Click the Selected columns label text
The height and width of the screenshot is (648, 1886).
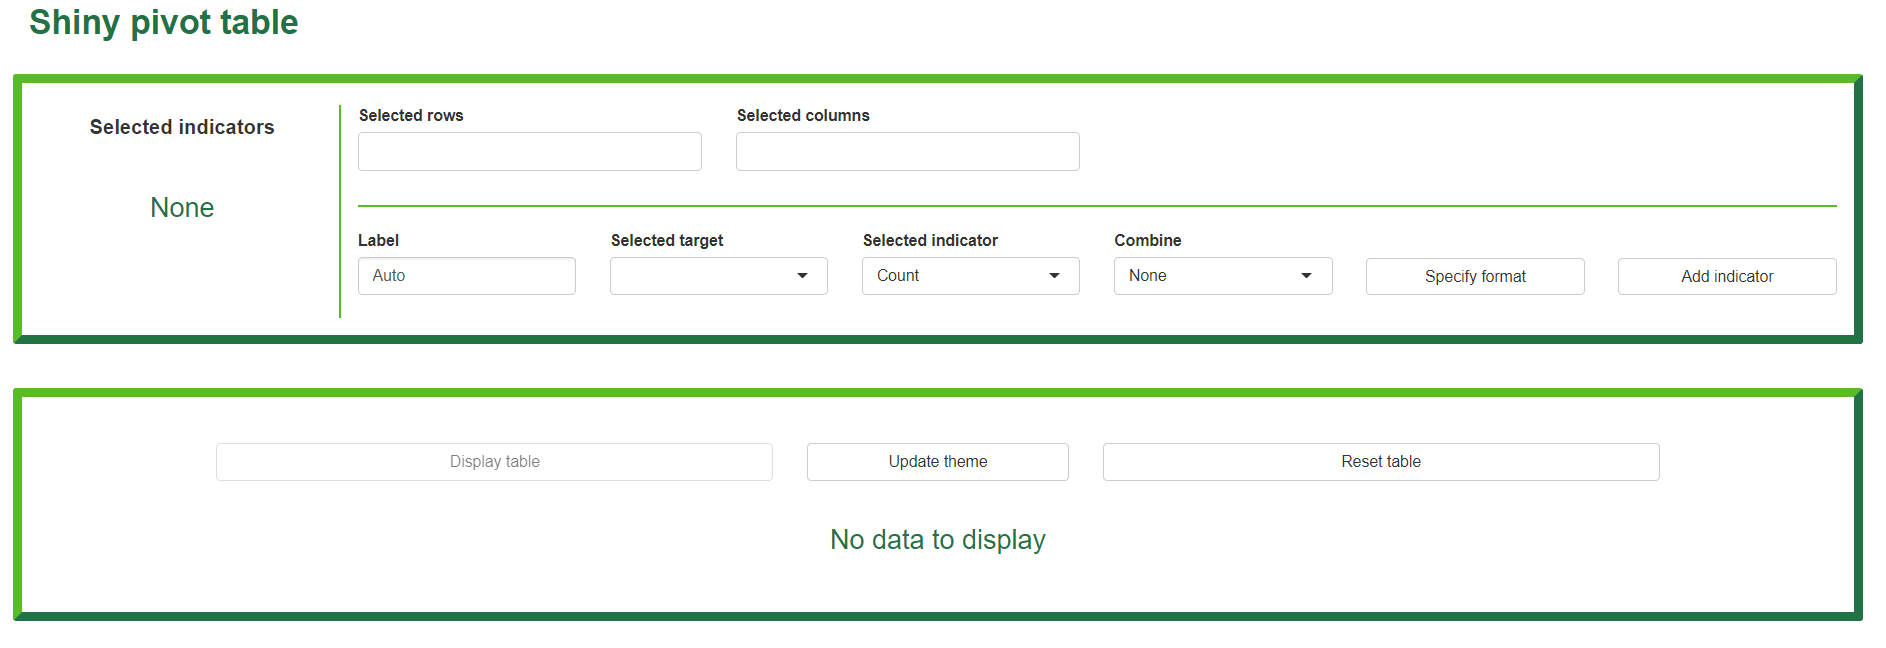tap(803, 116)
